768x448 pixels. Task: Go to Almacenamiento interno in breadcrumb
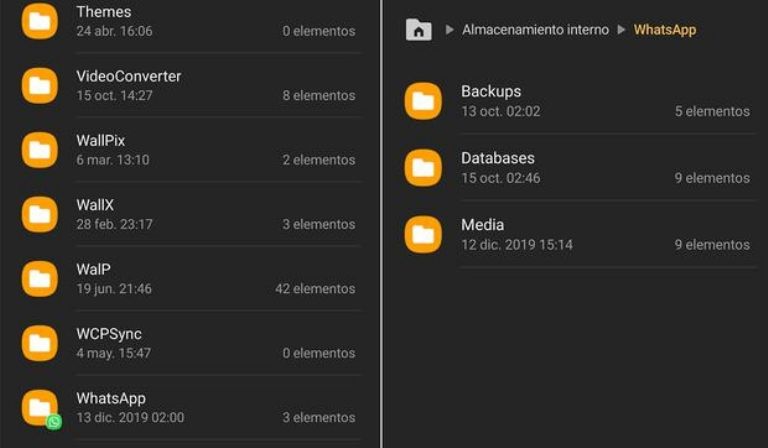535,30
